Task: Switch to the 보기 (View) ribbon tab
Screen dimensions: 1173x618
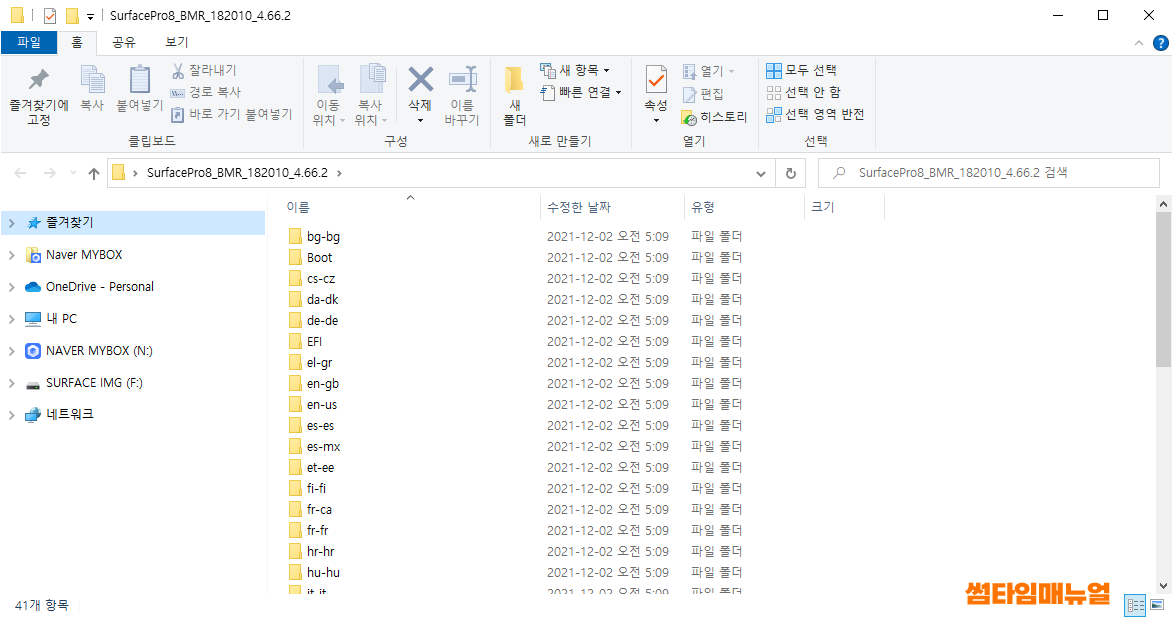Action: (177, 43)
